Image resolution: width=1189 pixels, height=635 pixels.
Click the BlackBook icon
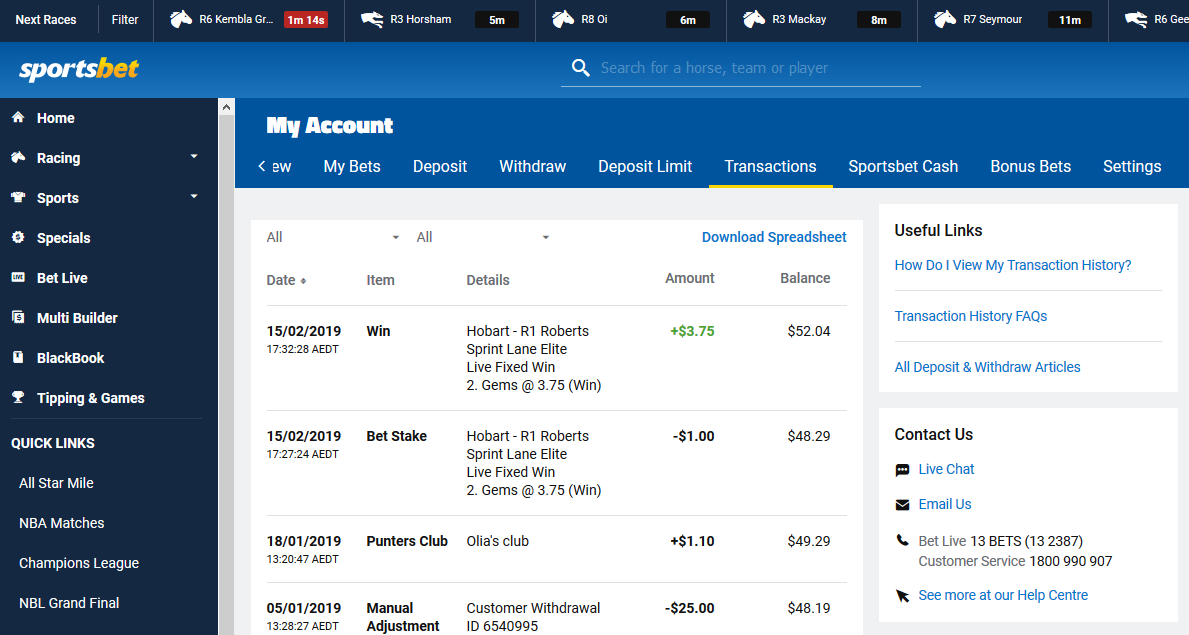18,357
